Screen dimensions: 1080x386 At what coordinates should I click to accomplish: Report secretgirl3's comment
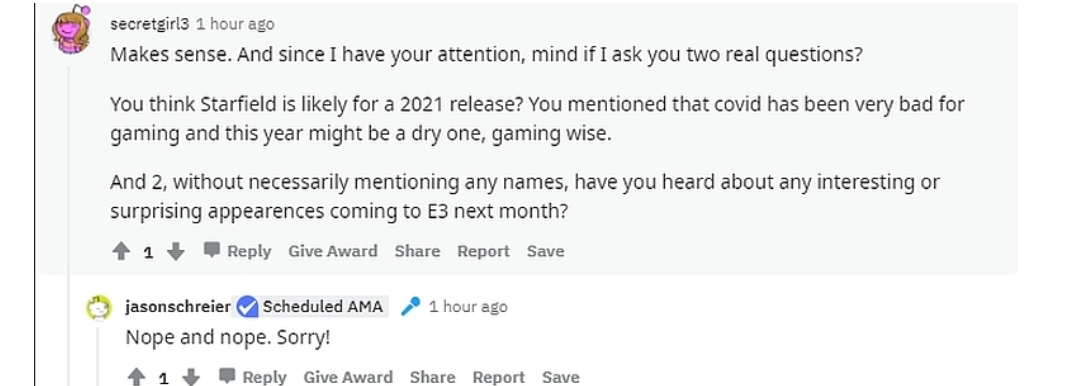pos(484,251)
